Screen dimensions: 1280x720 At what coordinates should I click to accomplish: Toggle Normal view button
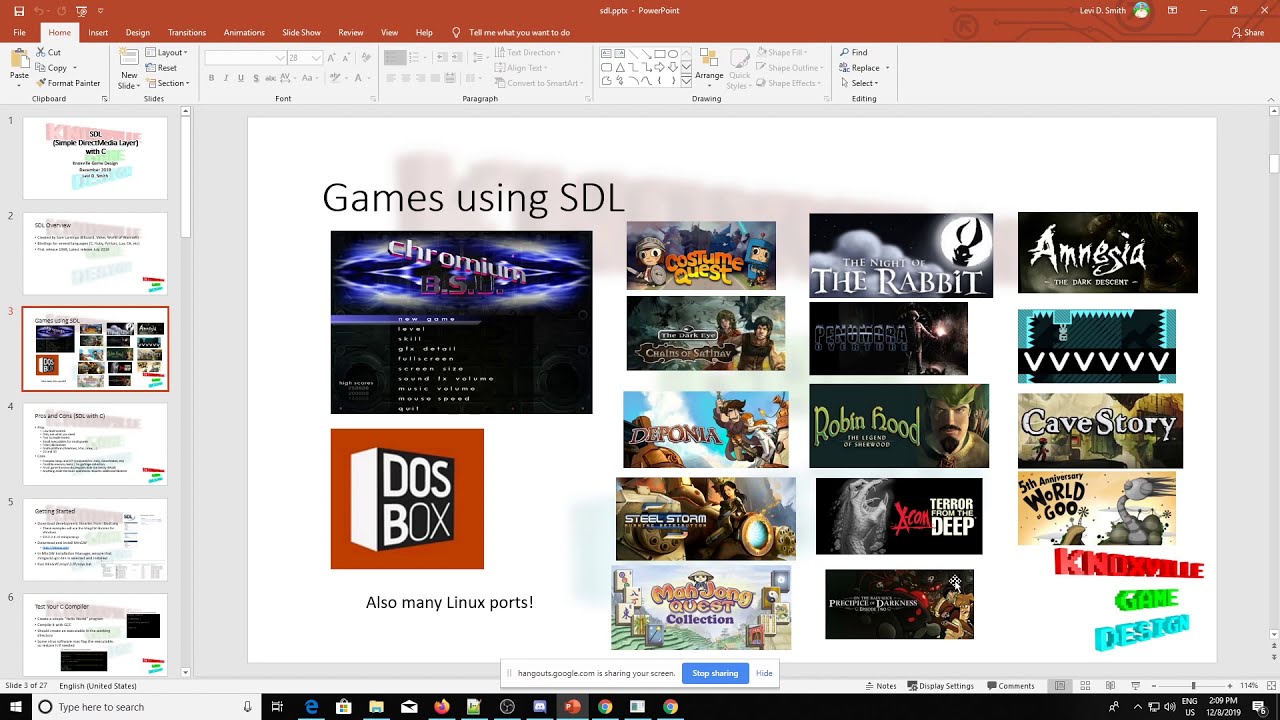(x=1059, y=686)
